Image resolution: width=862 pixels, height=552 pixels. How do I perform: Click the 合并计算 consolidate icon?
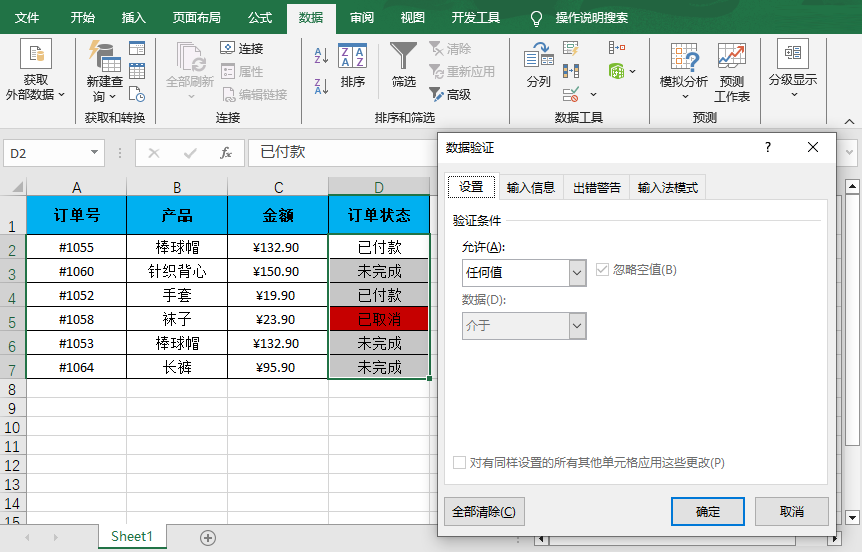617,48
